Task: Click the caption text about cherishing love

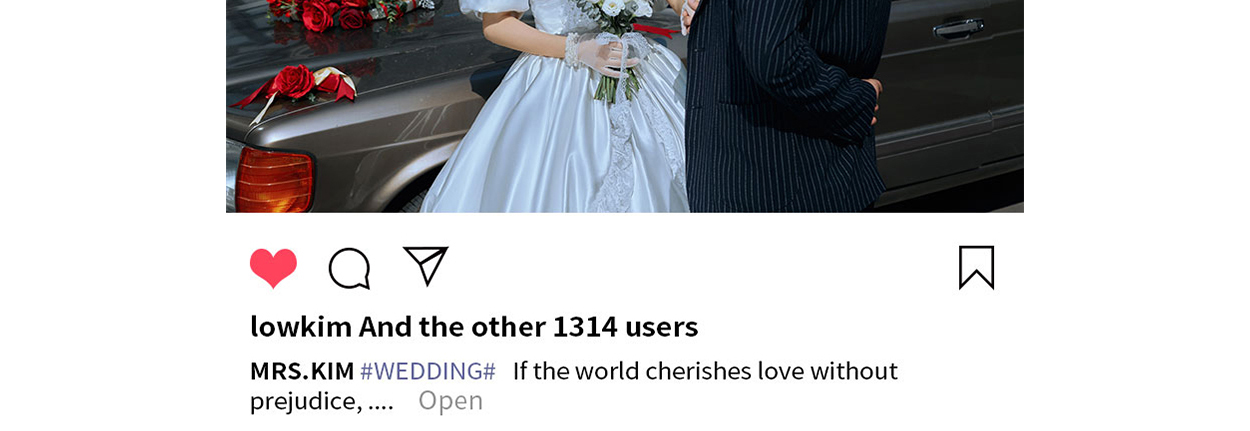Action: click(705, 371)
